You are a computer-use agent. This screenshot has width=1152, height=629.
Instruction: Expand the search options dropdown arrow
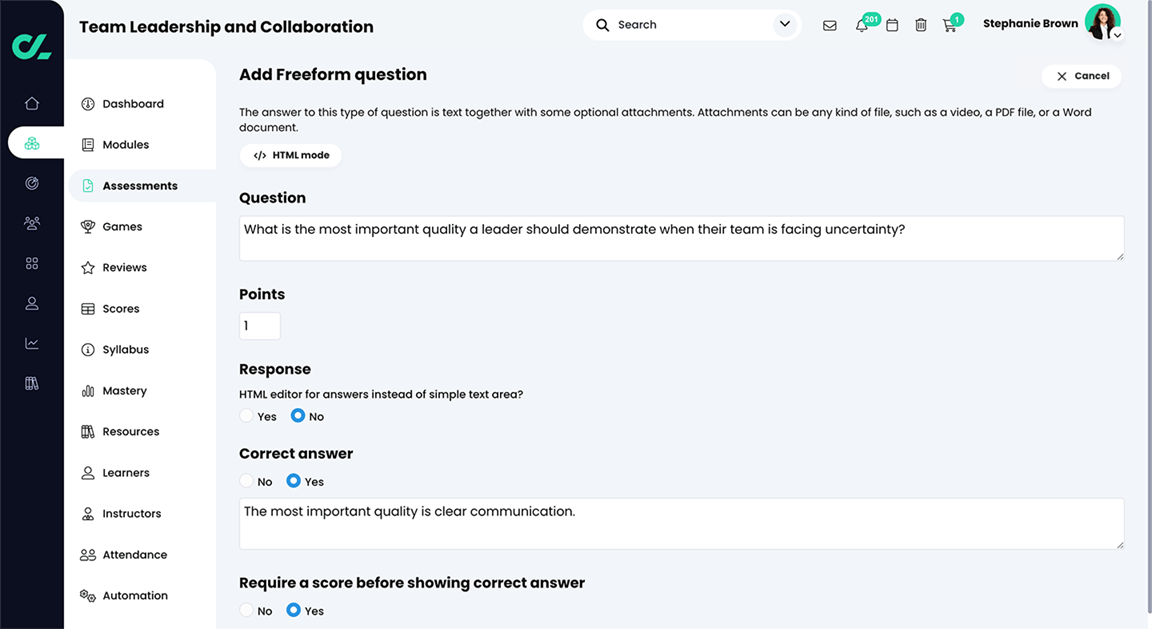point(785,25)
